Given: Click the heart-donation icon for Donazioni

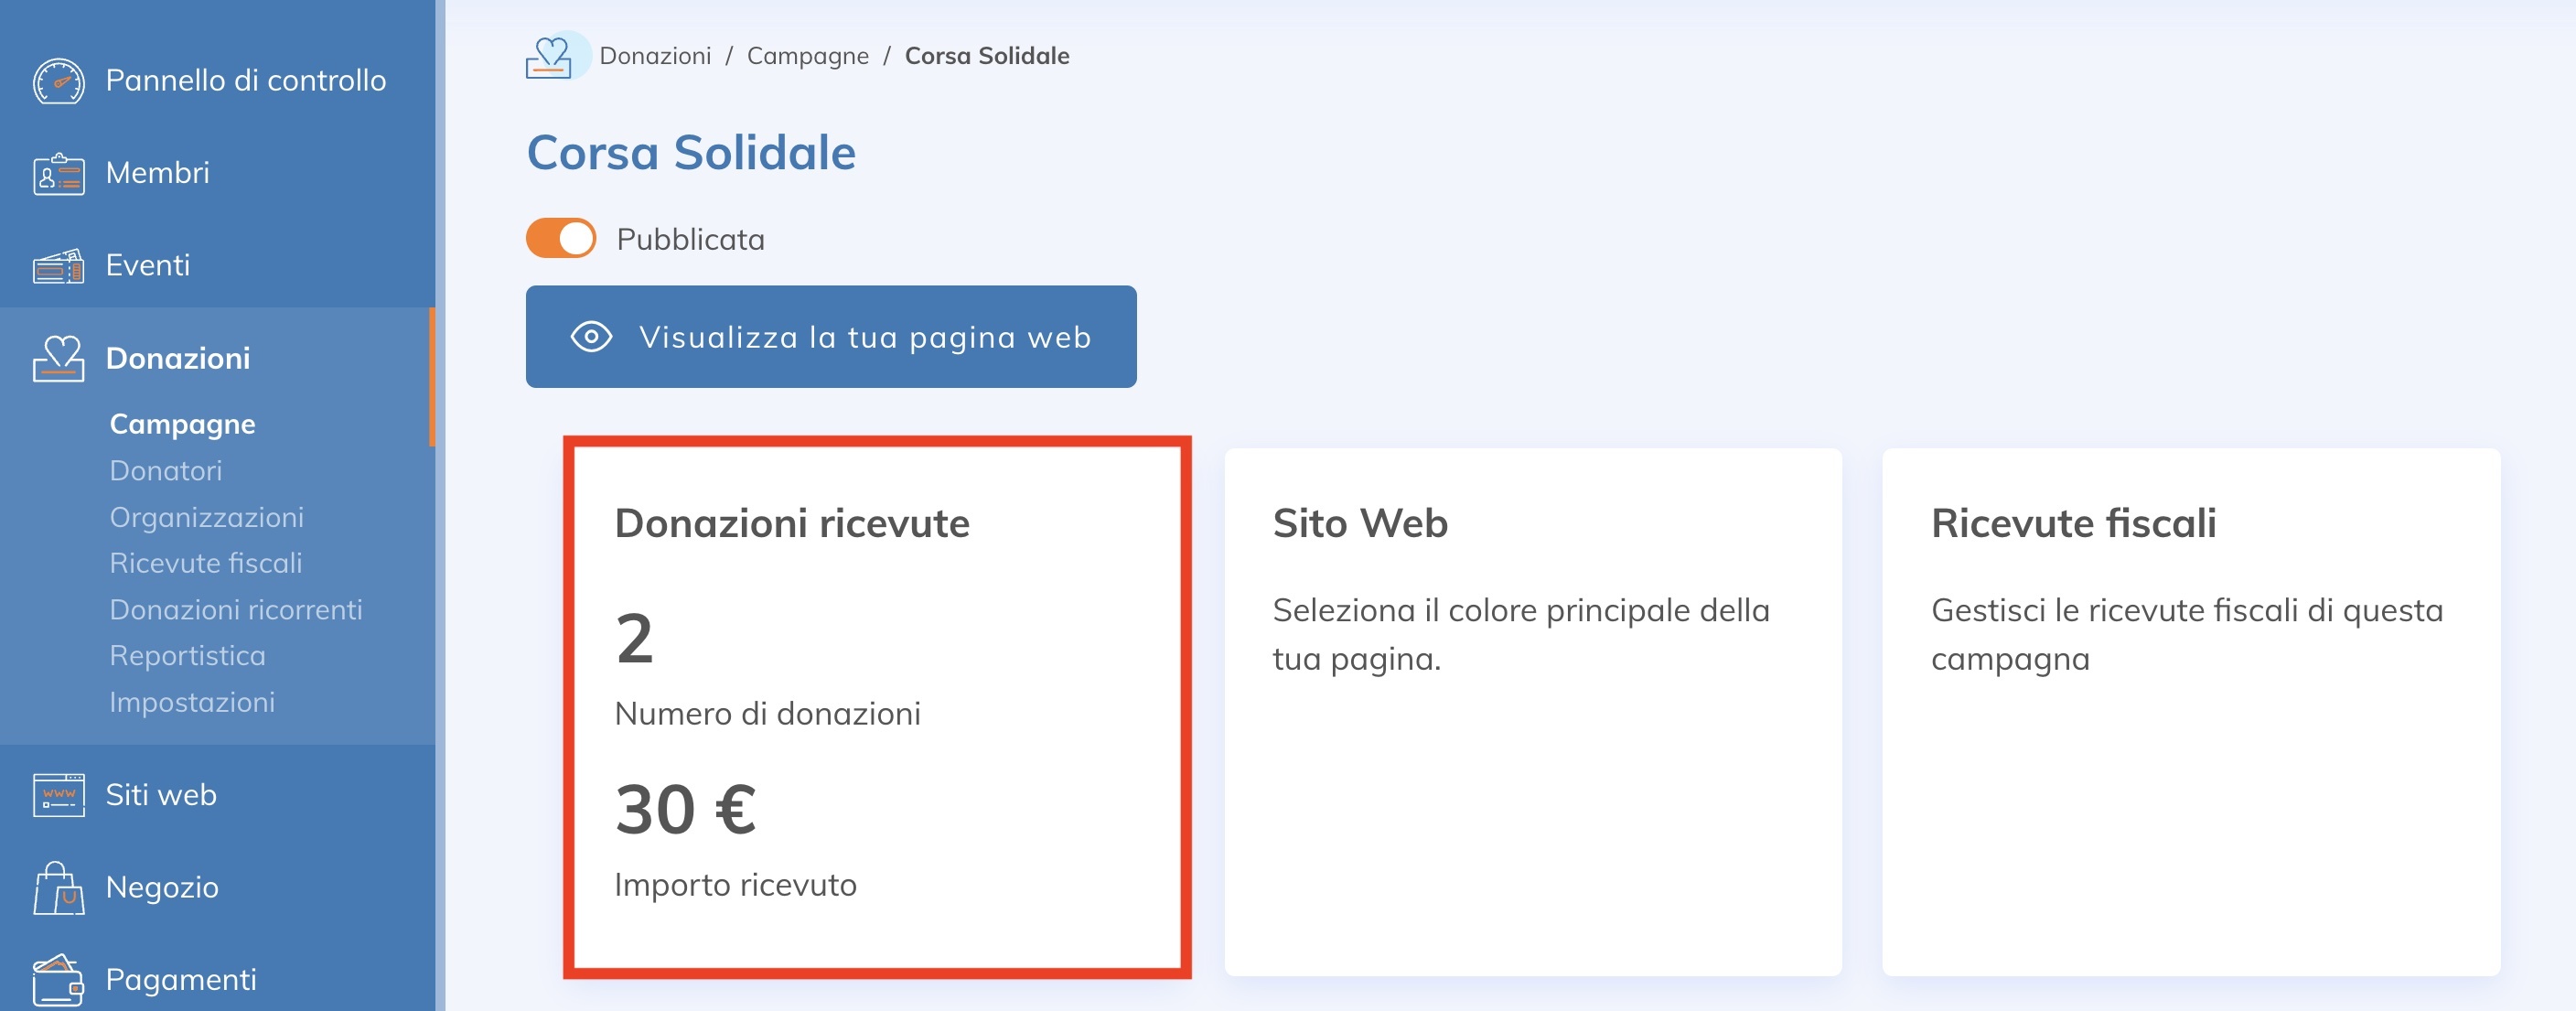Looking at the screenshot, I should click(x=57, y=358).
